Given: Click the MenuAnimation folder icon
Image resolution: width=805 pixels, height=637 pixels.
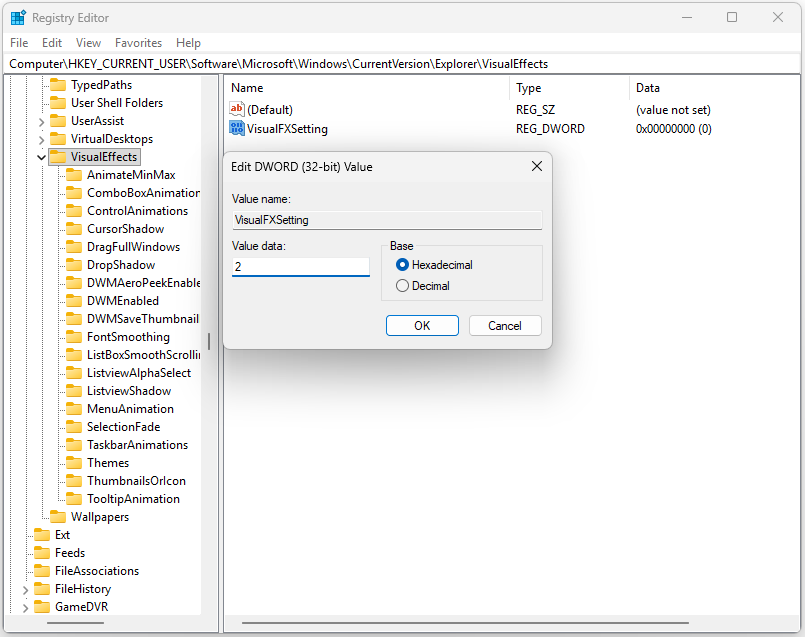Looking at the screenshot, I should 74,409.
